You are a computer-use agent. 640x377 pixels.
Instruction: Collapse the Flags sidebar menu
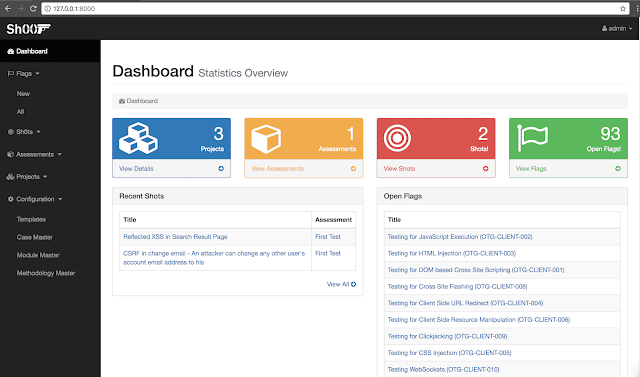(x=24, y=73)
